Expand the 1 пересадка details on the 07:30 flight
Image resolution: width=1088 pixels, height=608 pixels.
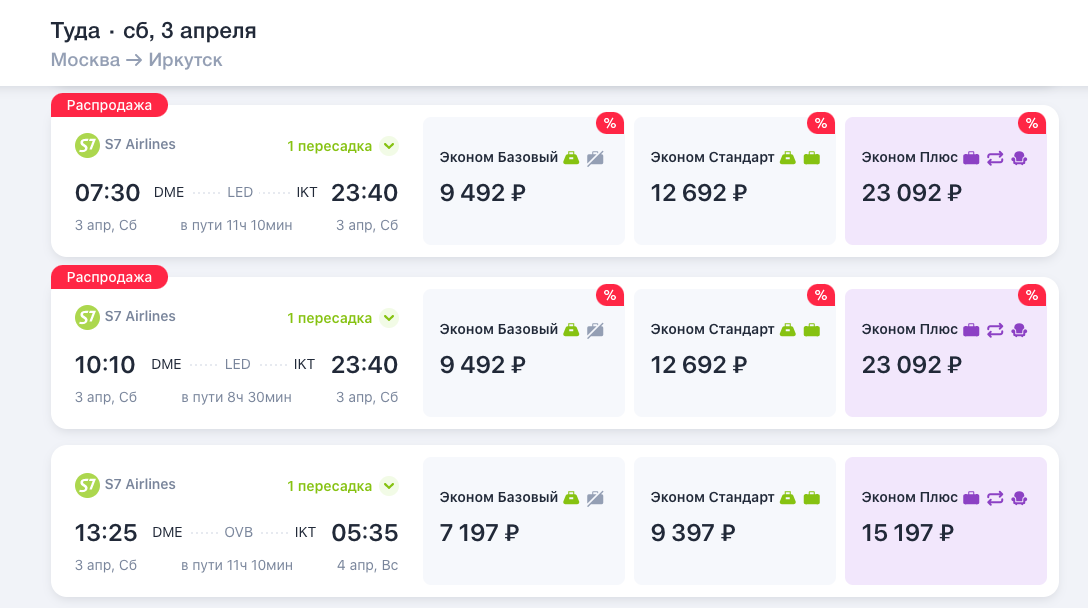(340, 144)
